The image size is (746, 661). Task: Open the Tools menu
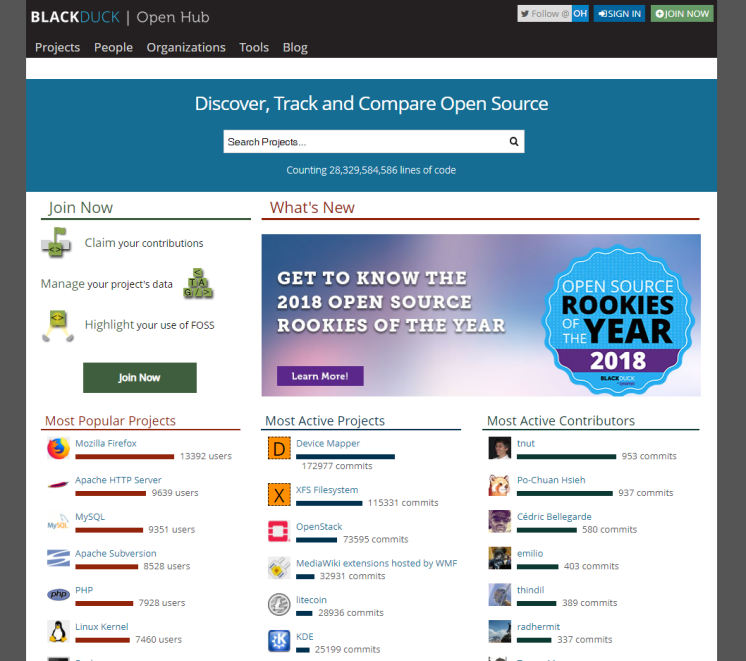click(x=254, y=48)
